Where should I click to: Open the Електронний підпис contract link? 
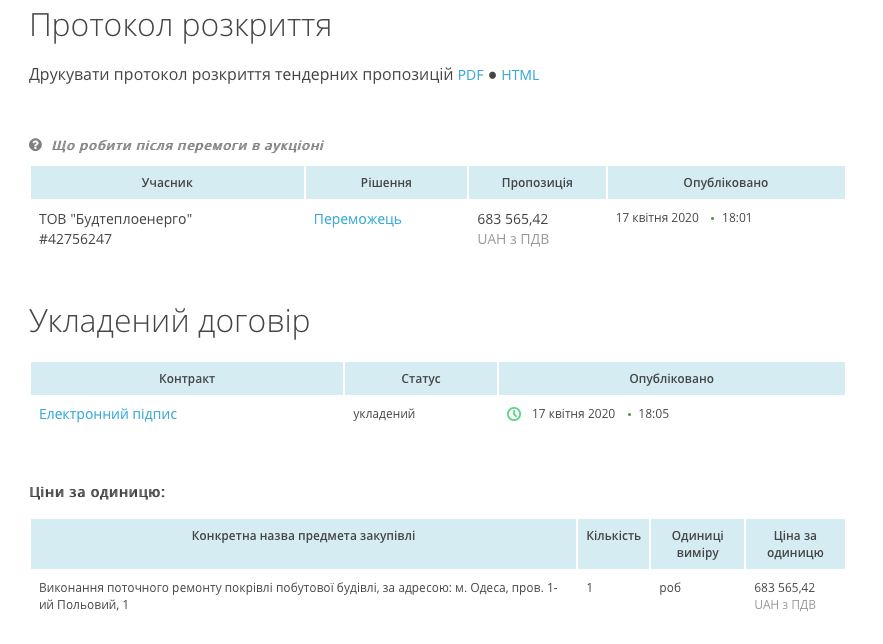click(108, 414)
